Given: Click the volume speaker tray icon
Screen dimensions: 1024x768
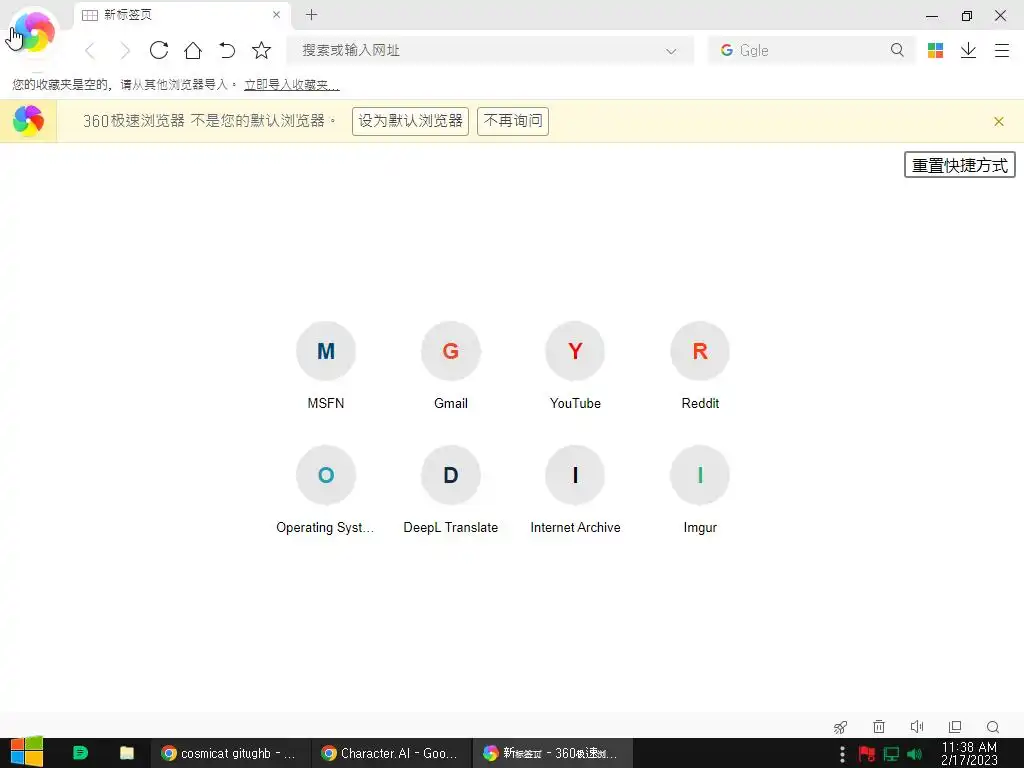Looking at the screenshot, I should pos(914,754).
